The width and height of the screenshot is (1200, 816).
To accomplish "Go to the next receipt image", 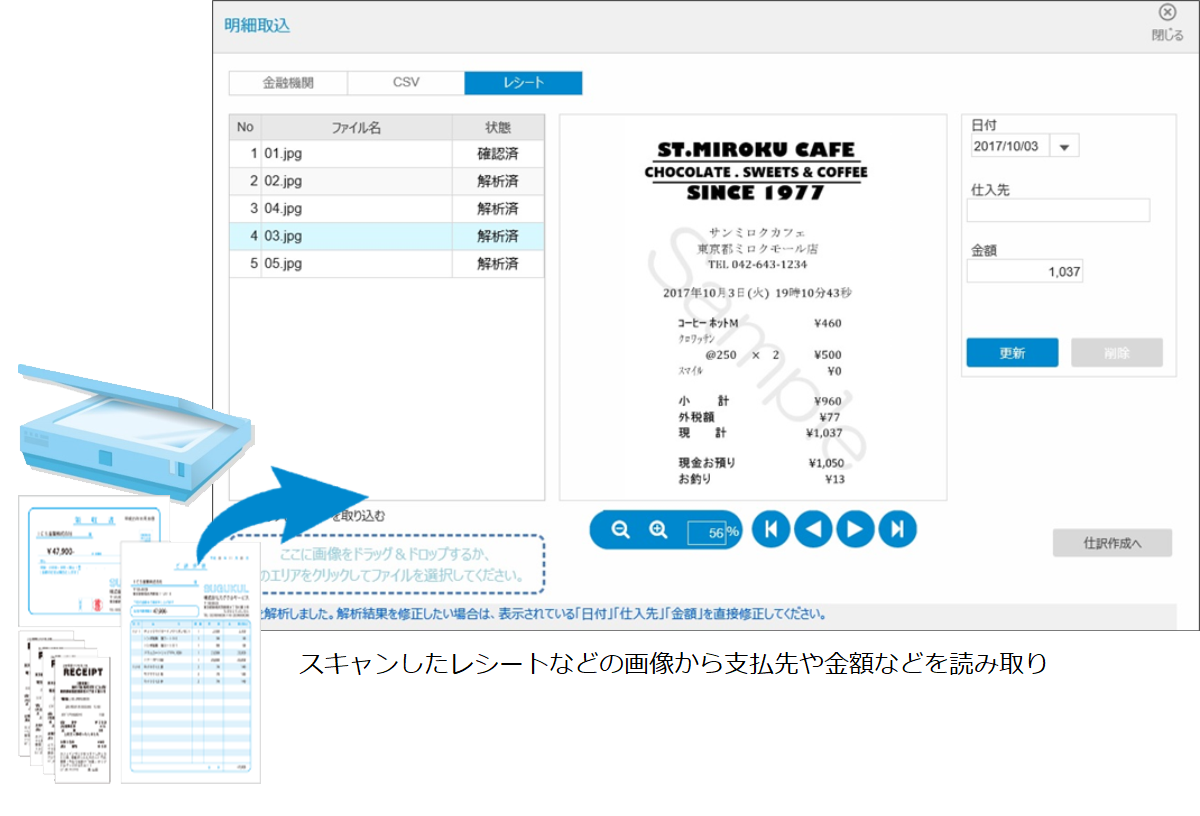I will tap(854, 529).
